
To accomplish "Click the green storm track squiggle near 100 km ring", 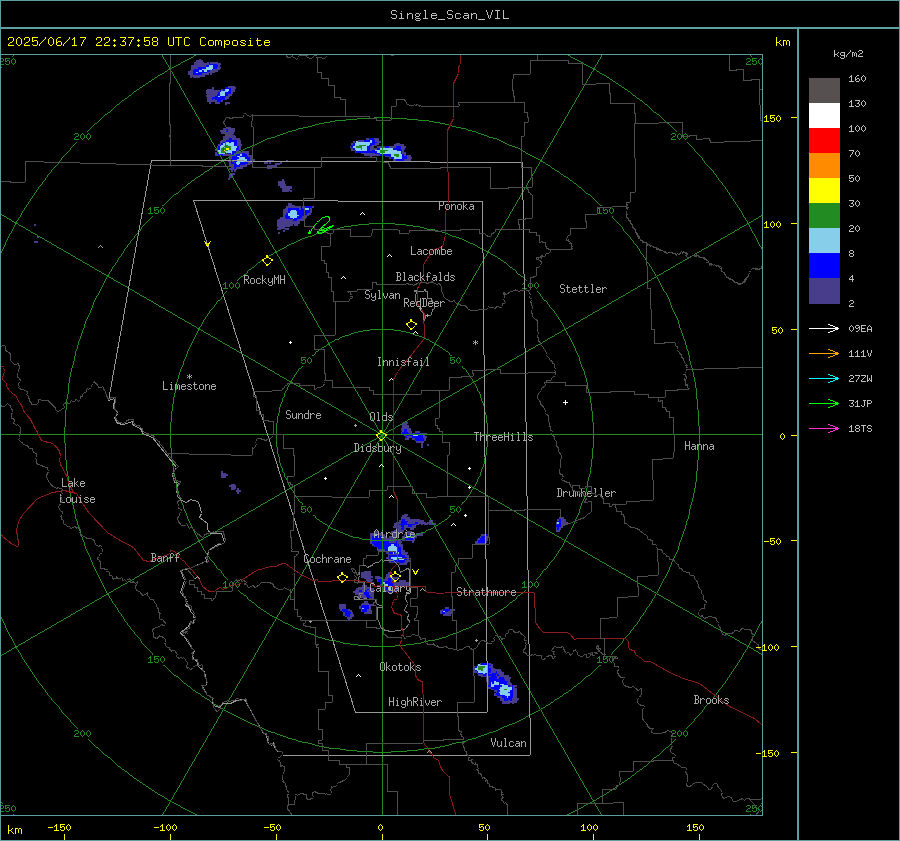I will (321, 226).
